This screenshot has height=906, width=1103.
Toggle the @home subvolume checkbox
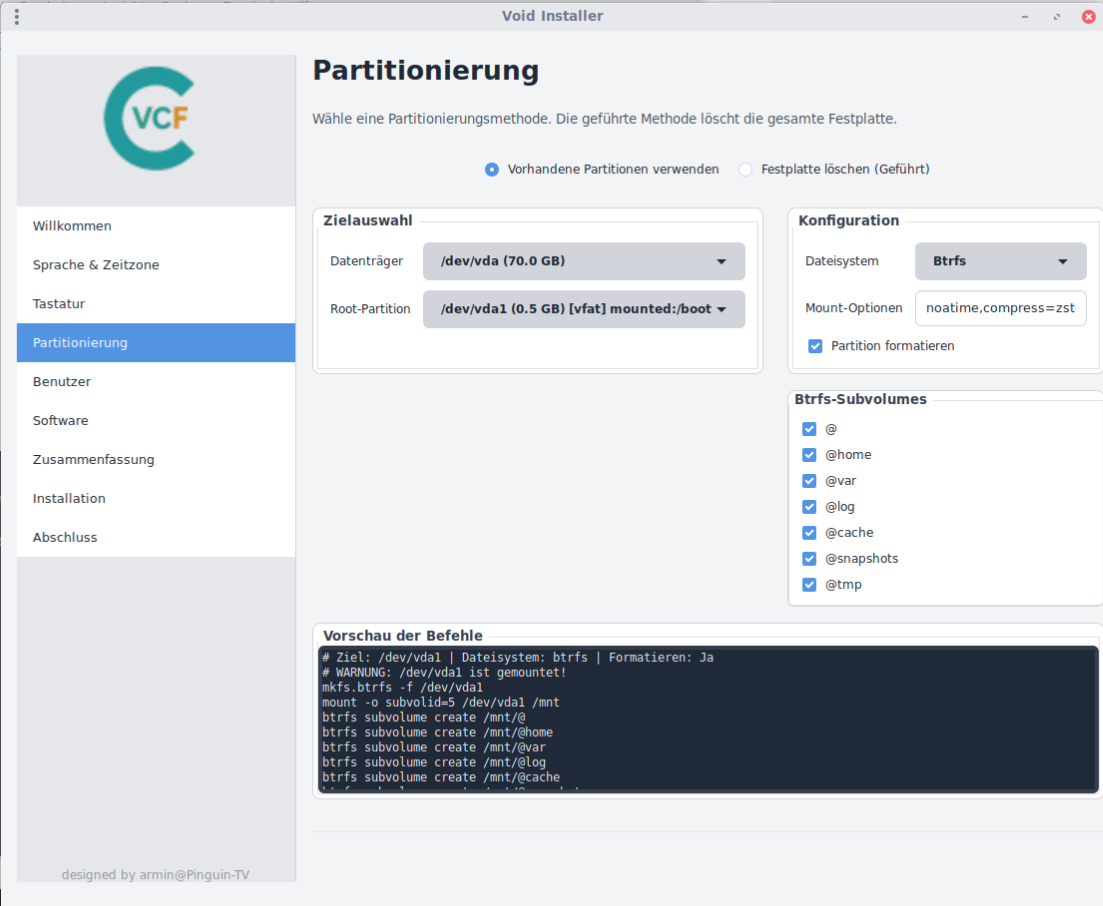809,455
